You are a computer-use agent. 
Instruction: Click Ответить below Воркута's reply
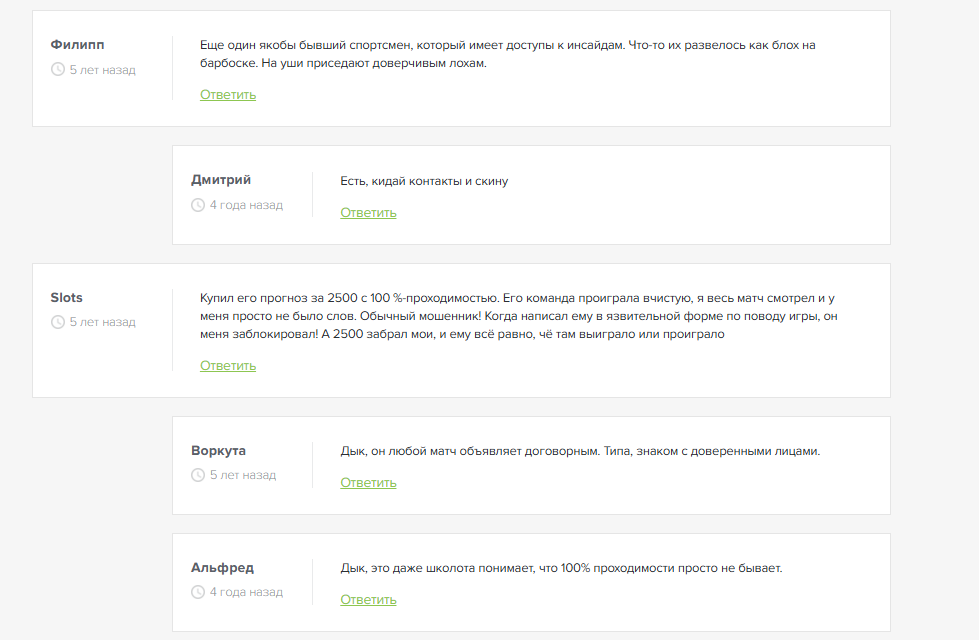(x=368, y=482)
